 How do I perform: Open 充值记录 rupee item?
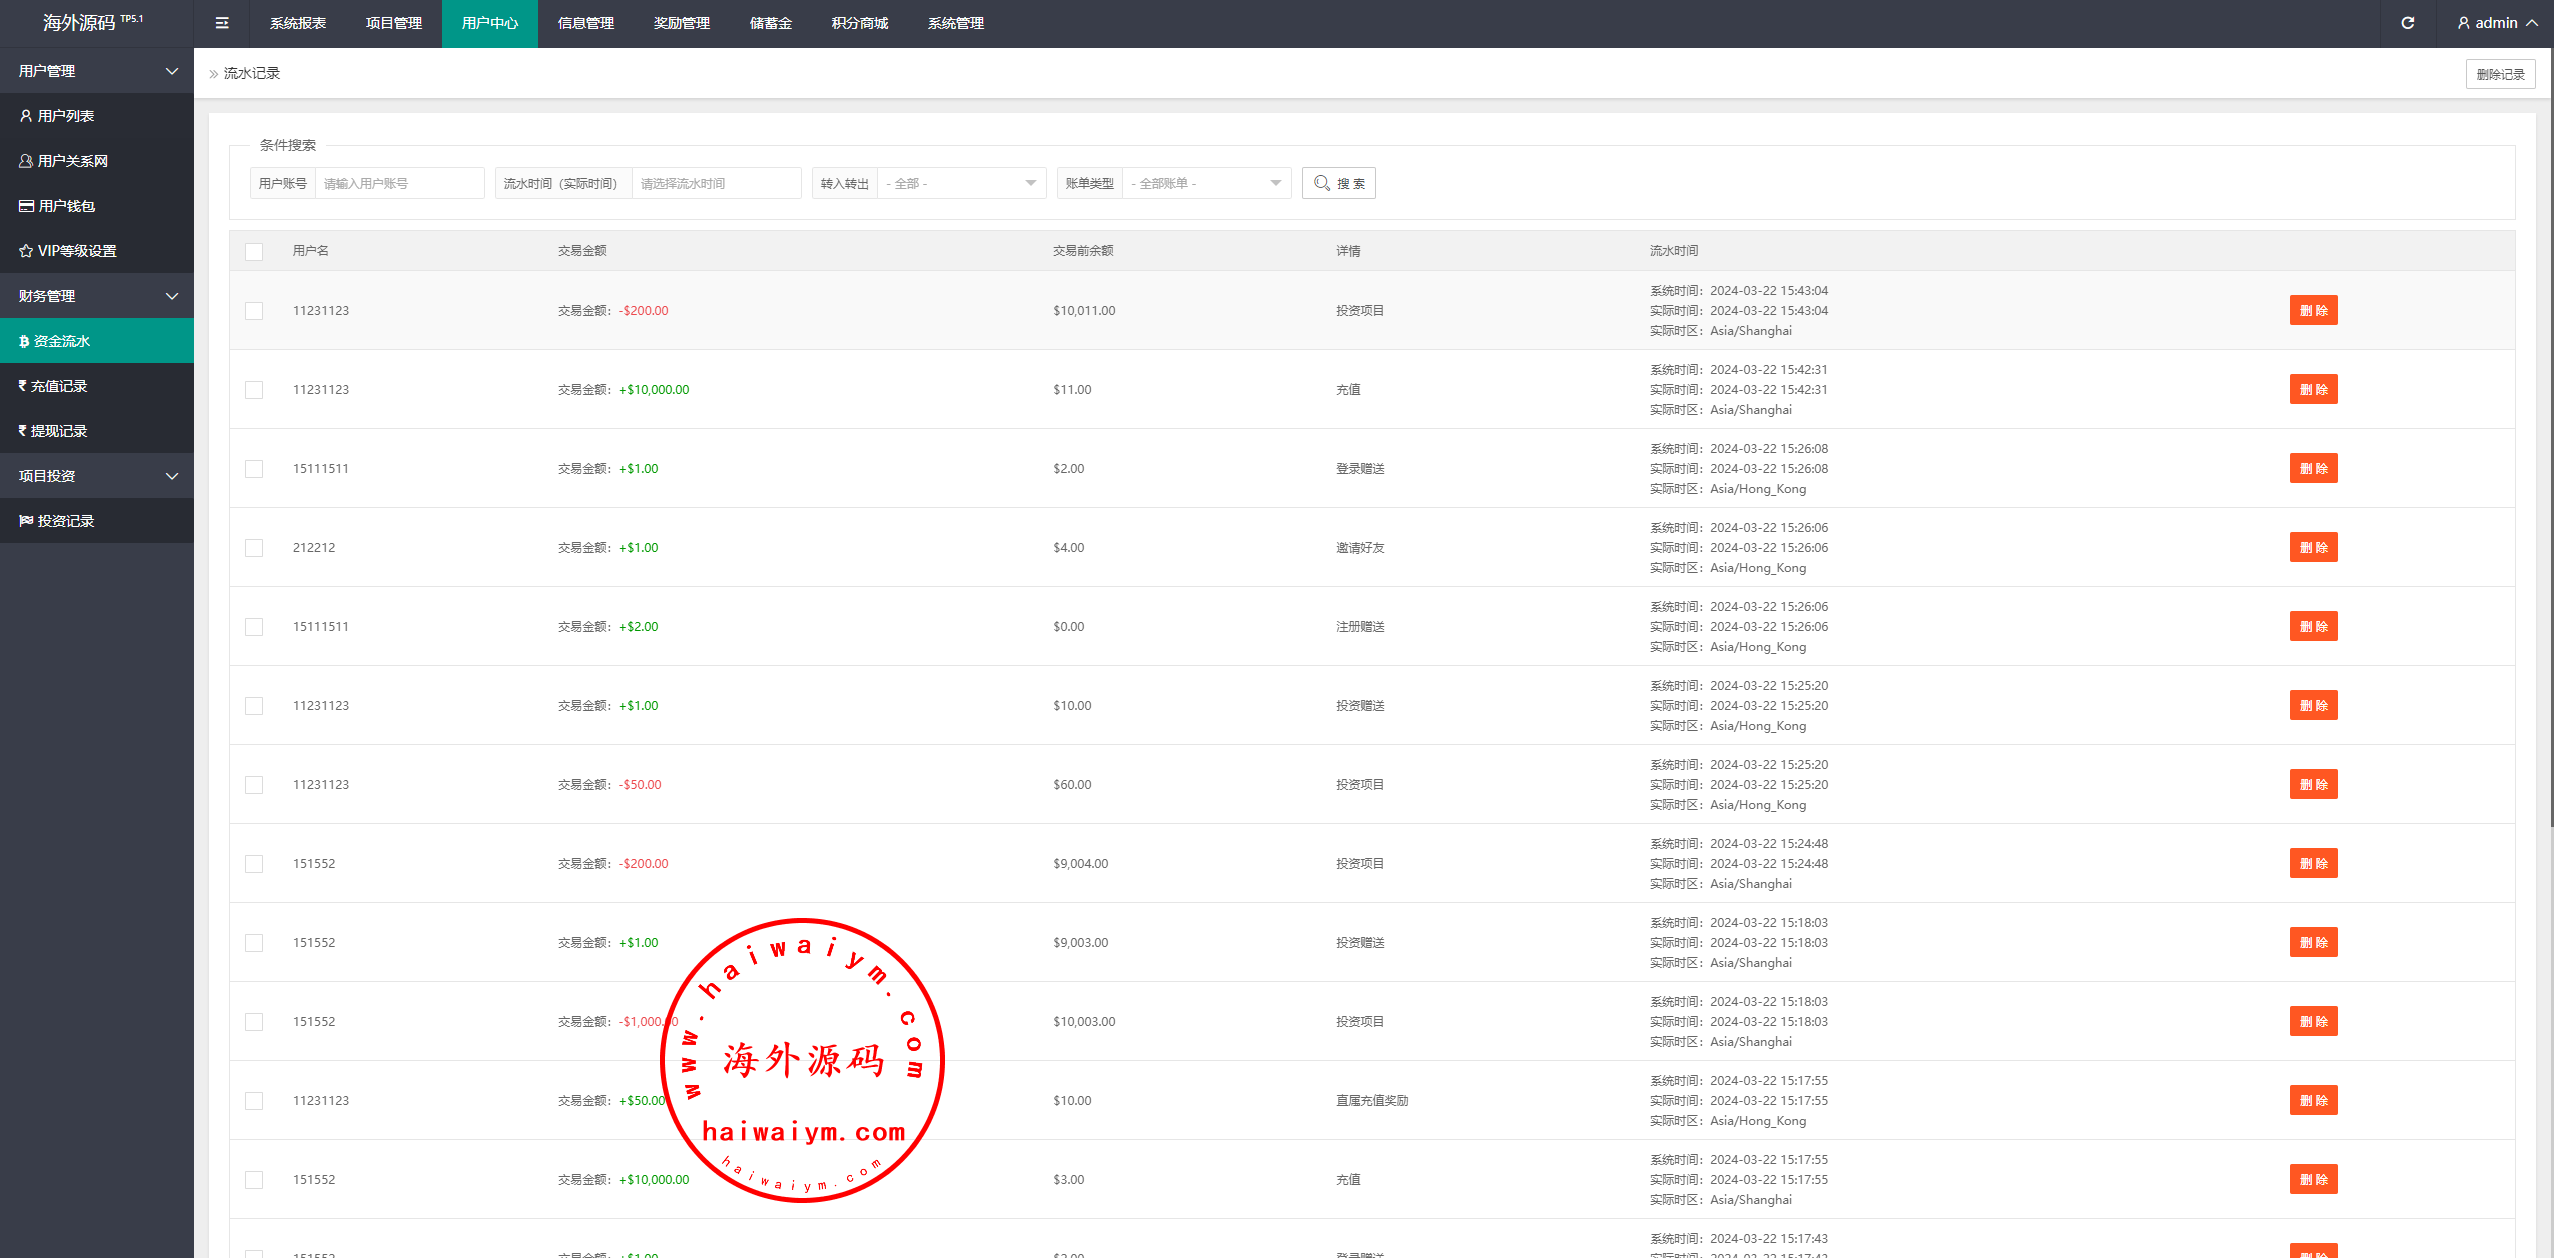[53, 386]
